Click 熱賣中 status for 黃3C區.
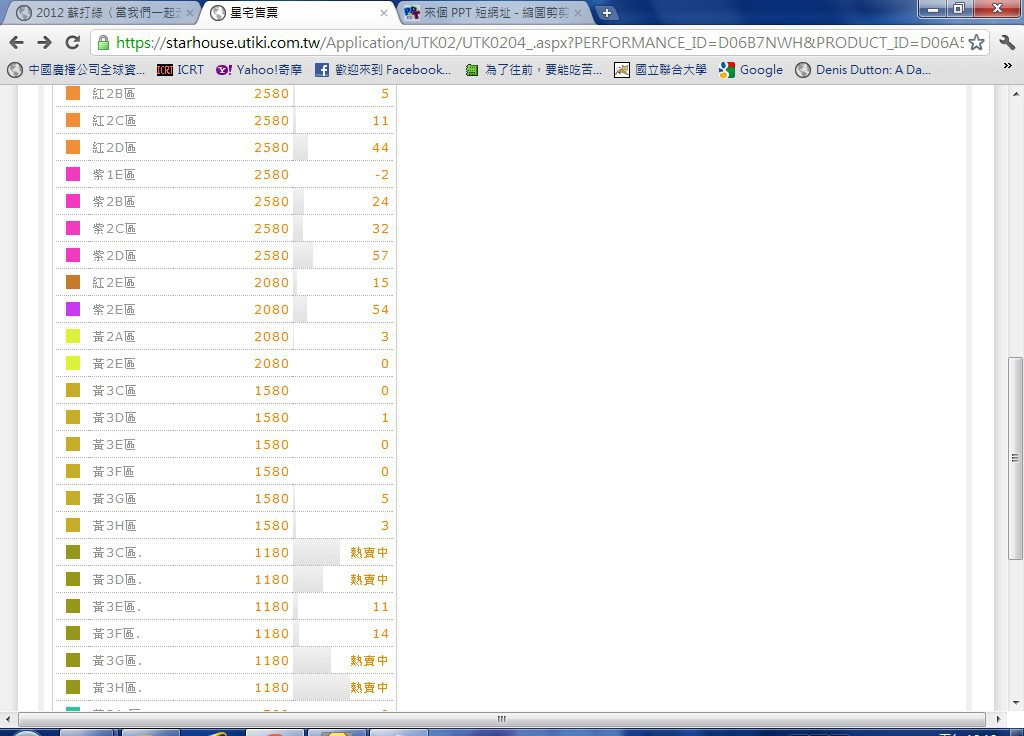This screenshot has height=736, width=1024. (x=369, y=552)
